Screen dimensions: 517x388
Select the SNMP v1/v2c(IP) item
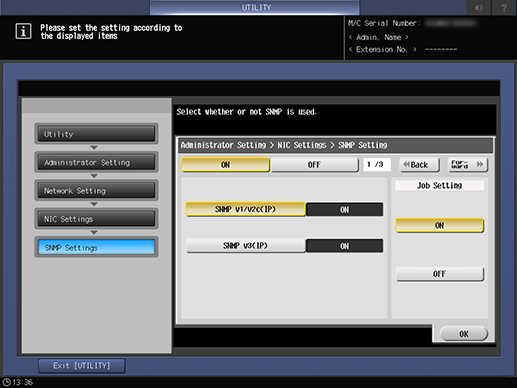[245, 209]
